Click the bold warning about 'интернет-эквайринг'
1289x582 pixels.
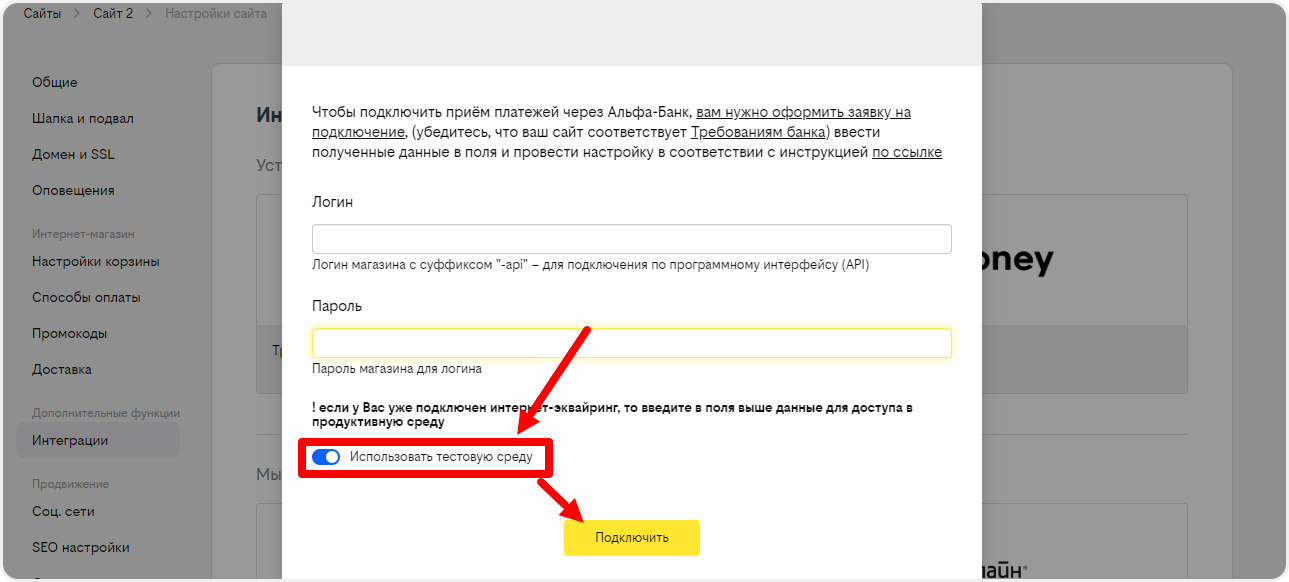(612, 415)
